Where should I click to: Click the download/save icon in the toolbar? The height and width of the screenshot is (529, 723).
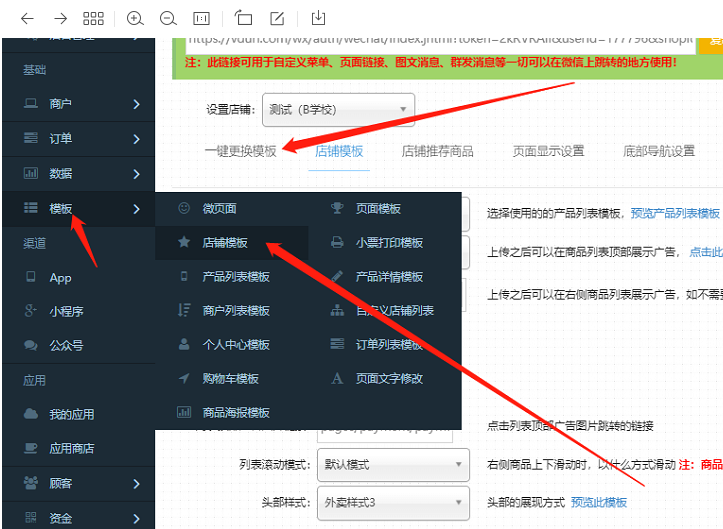pos(318,18)
